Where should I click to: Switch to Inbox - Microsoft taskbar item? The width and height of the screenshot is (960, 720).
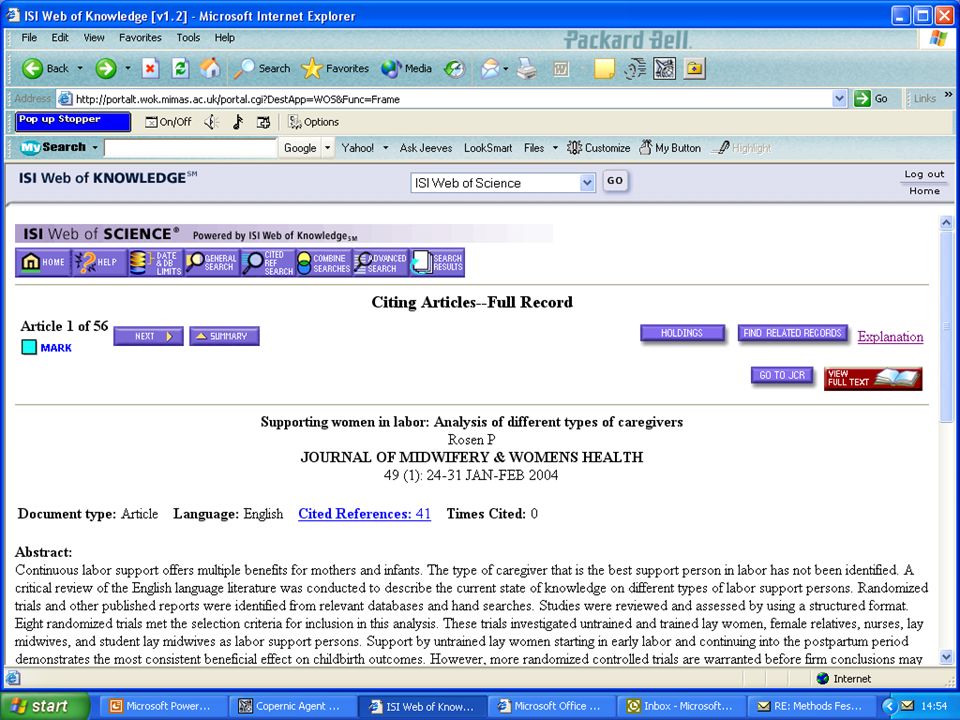[x=681, y=706]
